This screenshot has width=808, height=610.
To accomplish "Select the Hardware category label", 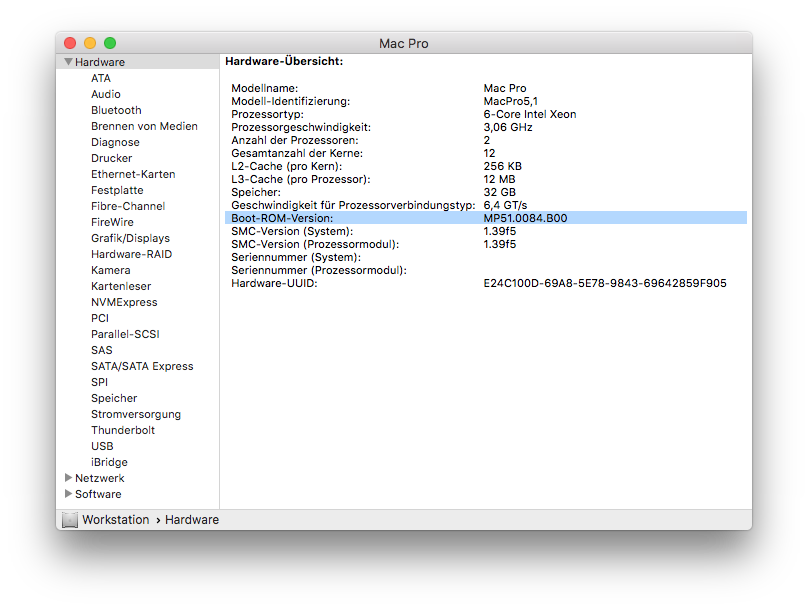I will [100, 62].
